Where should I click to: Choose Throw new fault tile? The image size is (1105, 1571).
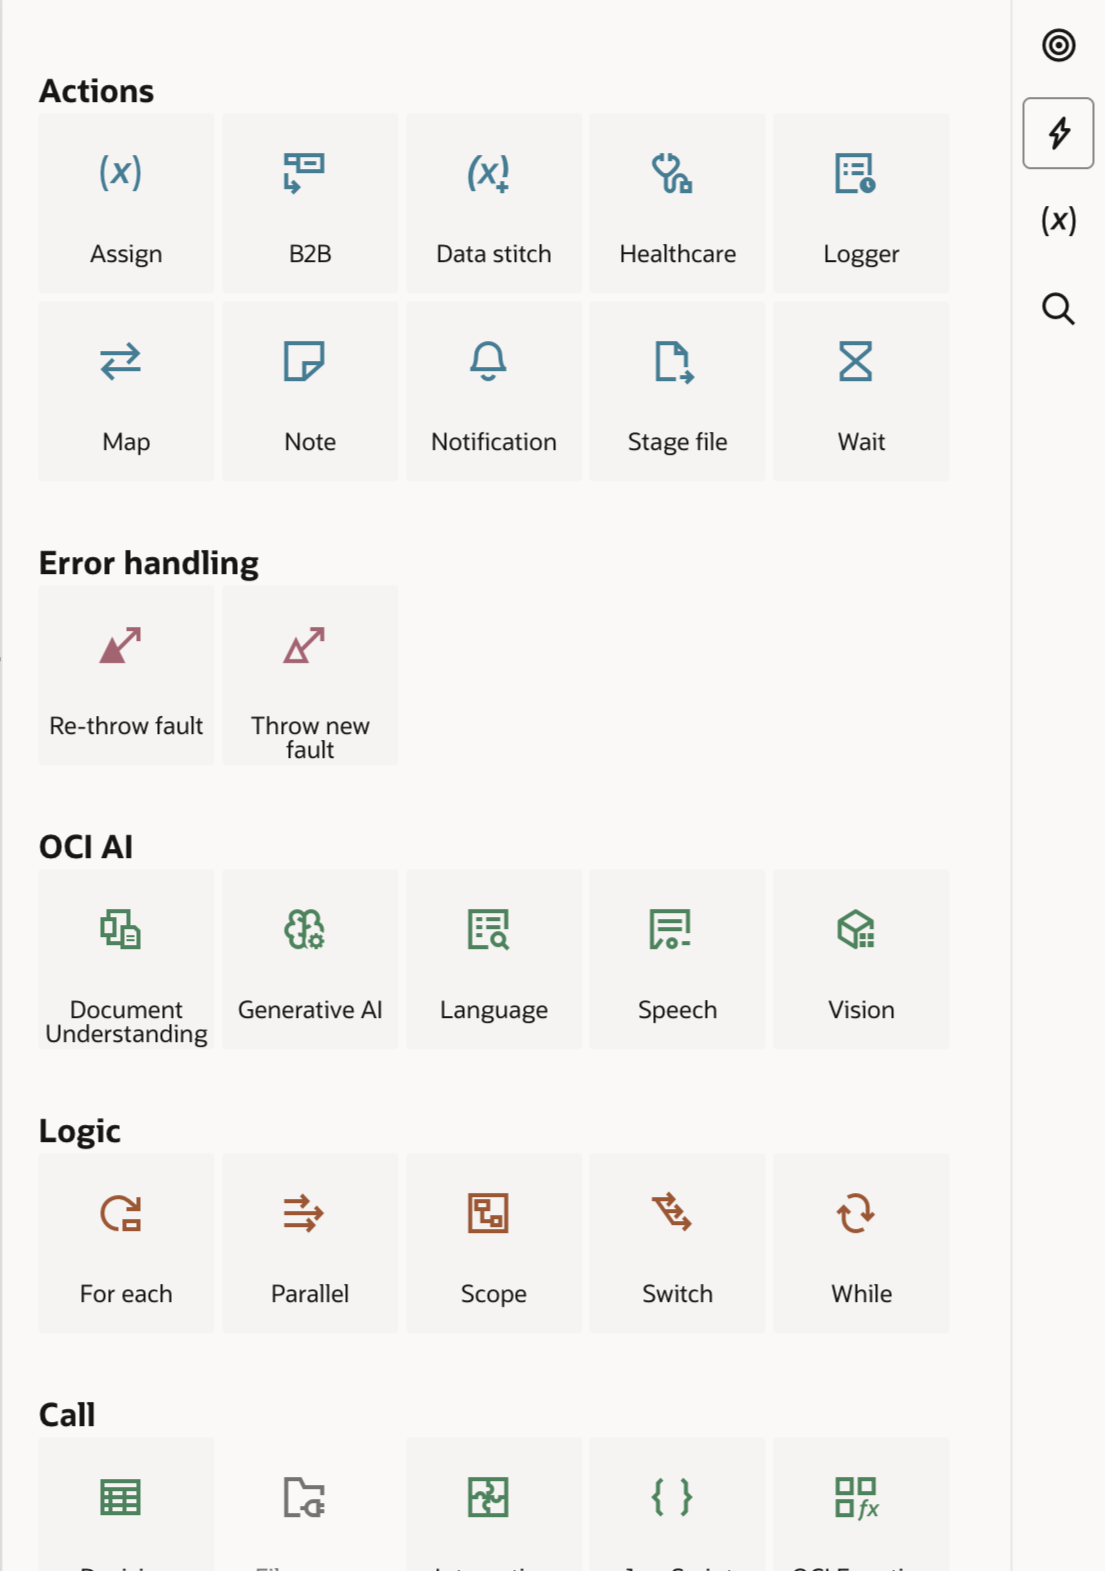click(x=310, y=675)
